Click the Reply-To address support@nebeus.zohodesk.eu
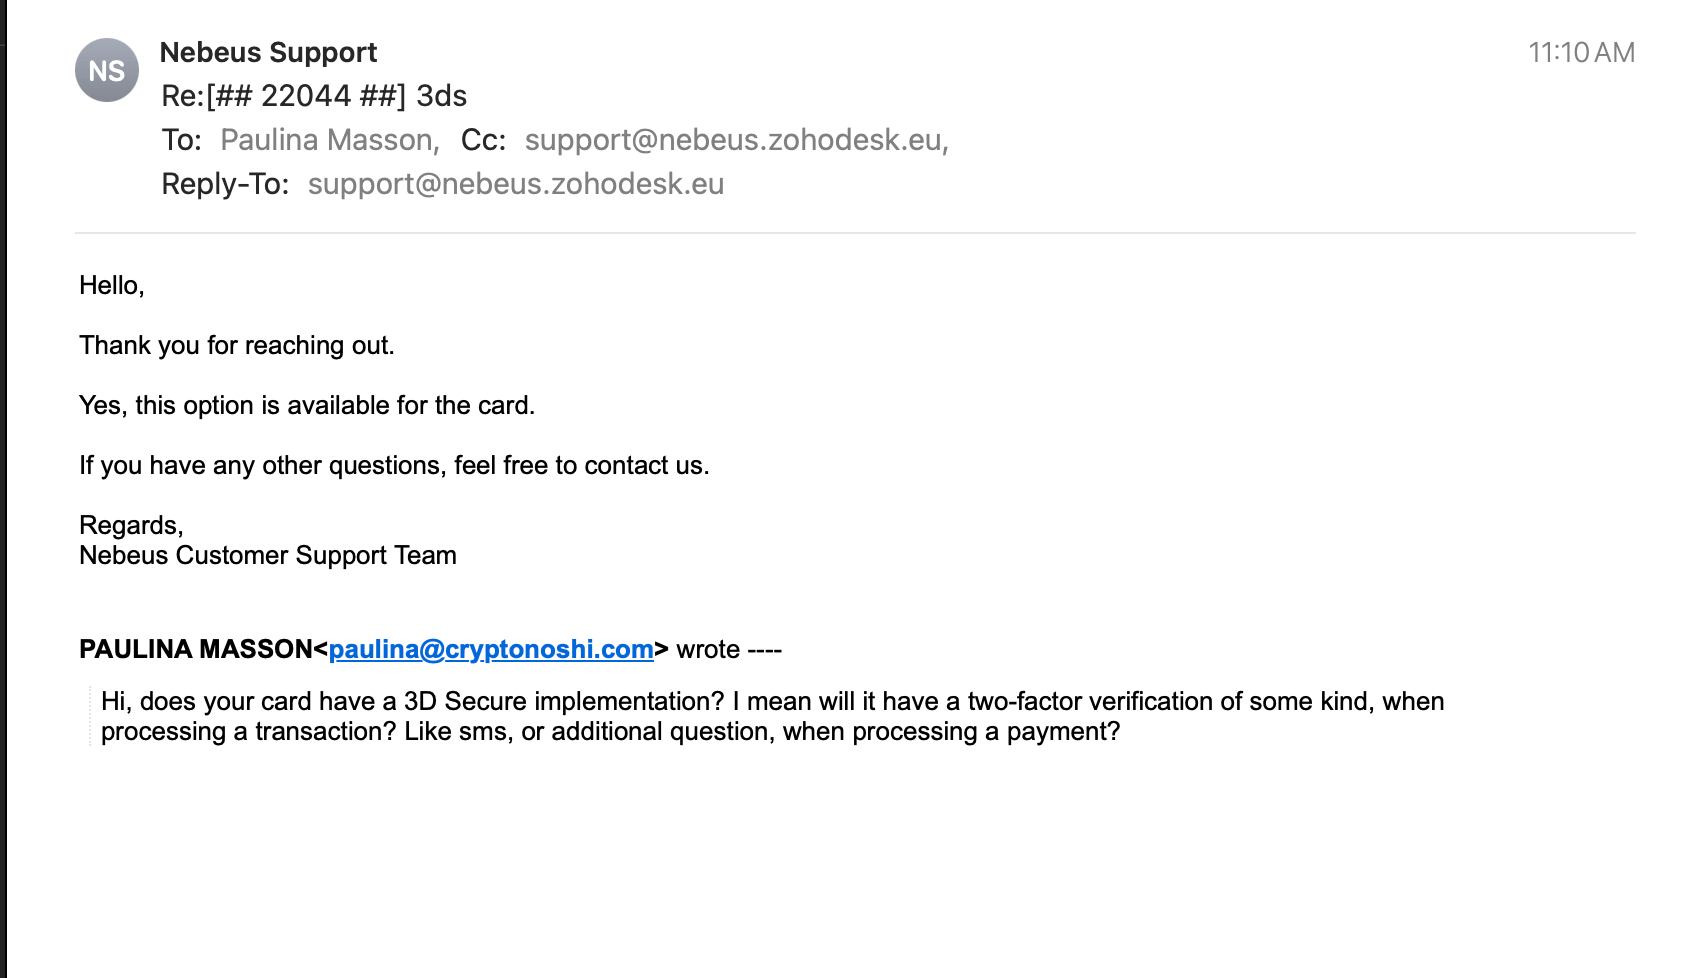The width and height of the screenshot is (1700, 978). tap(516, 184)
